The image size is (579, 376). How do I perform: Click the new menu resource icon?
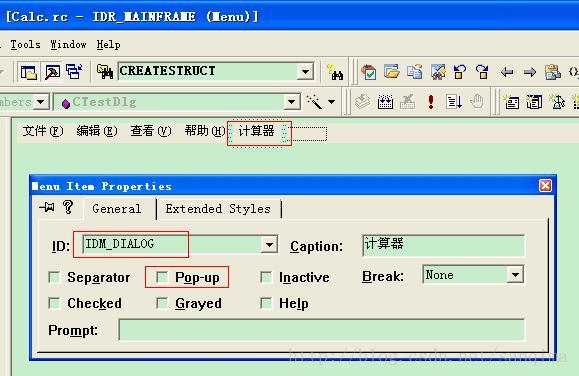click(534, 102)
